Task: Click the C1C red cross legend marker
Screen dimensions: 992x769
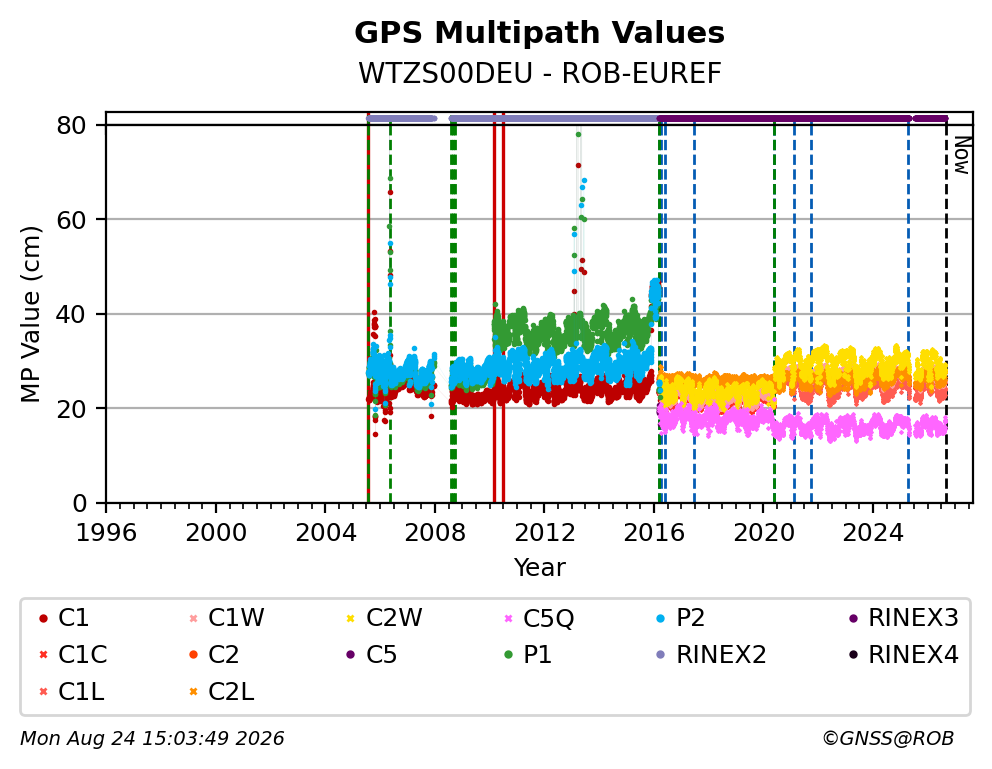Action: [43, 655]
